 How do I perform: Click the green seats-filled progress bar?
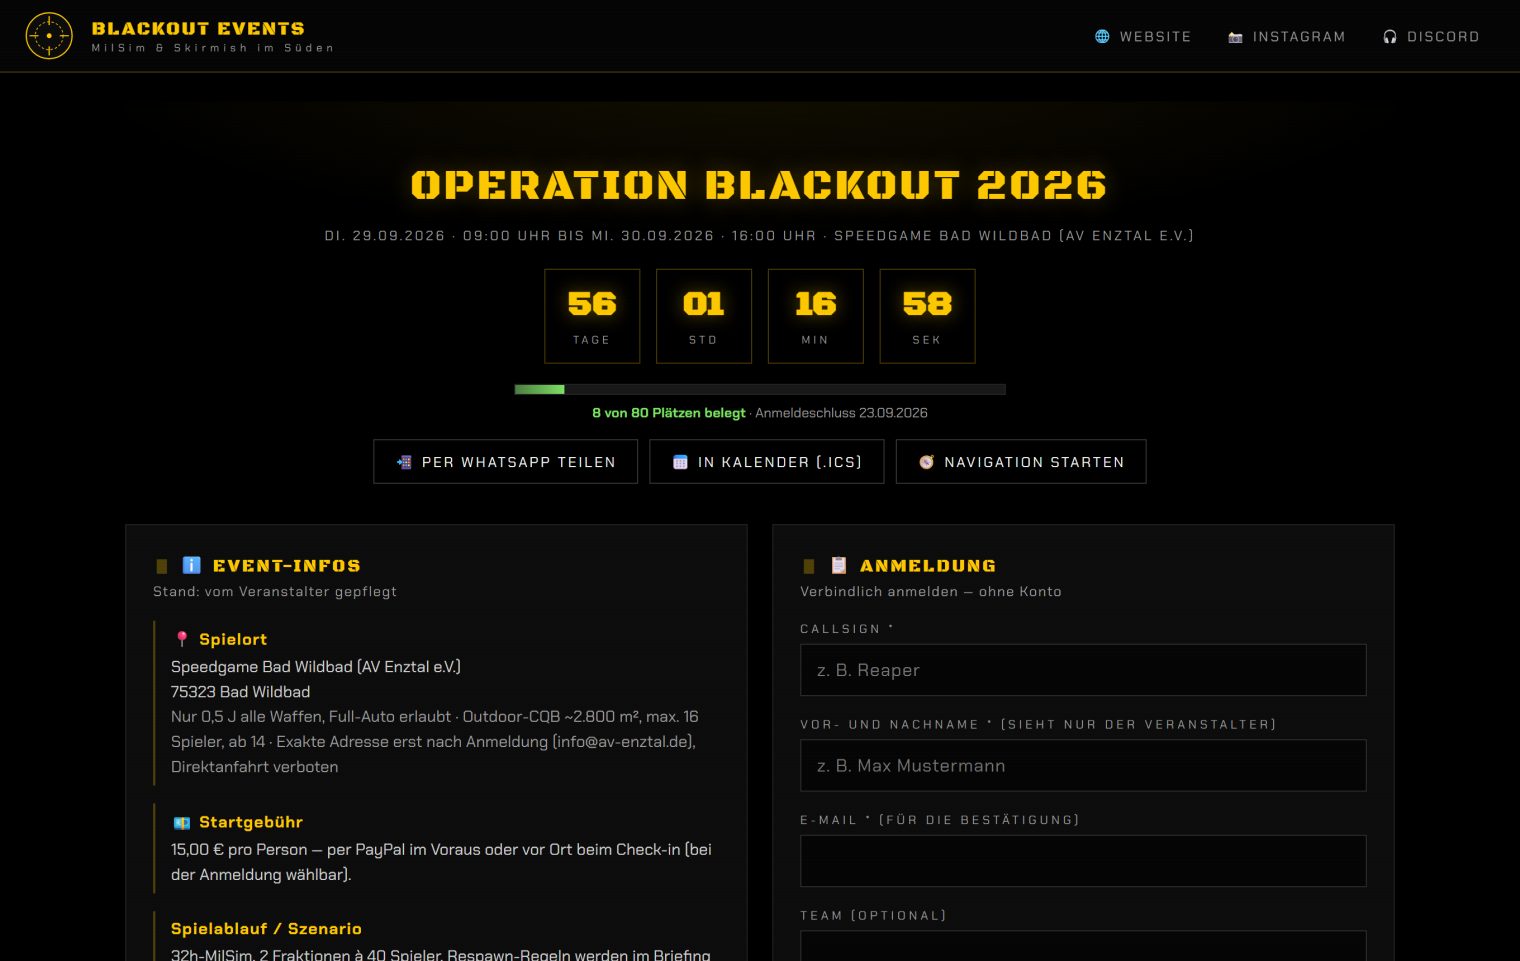tap(539, 389)
